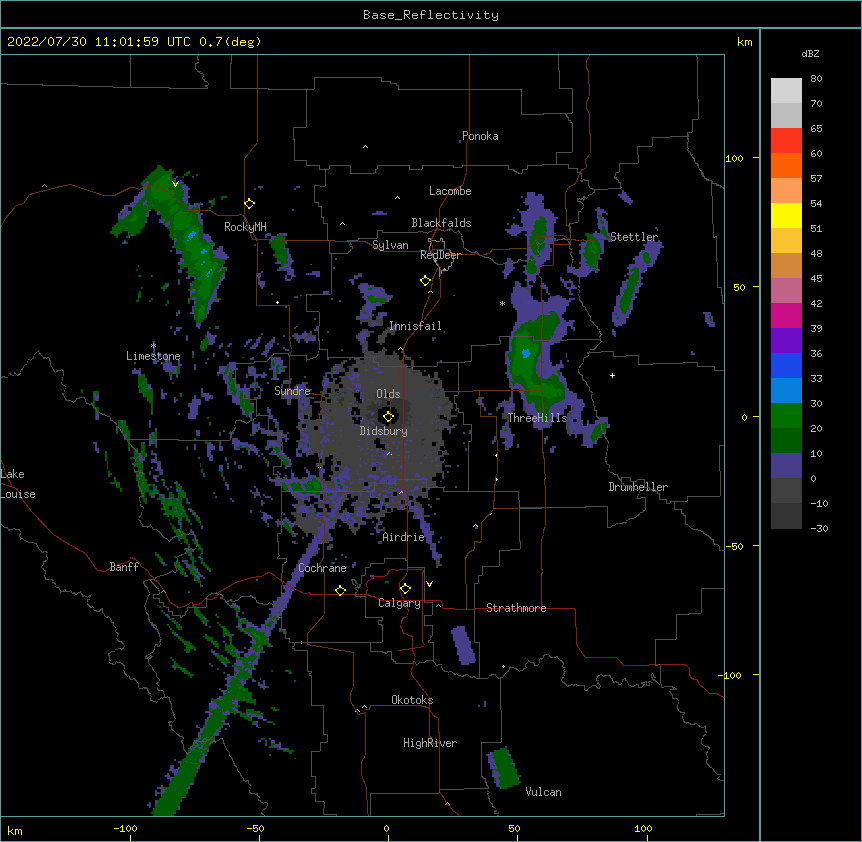This screenshot has height=842, width=862.
Task: Click the Lacombe city label
Action: click(450, 191)
